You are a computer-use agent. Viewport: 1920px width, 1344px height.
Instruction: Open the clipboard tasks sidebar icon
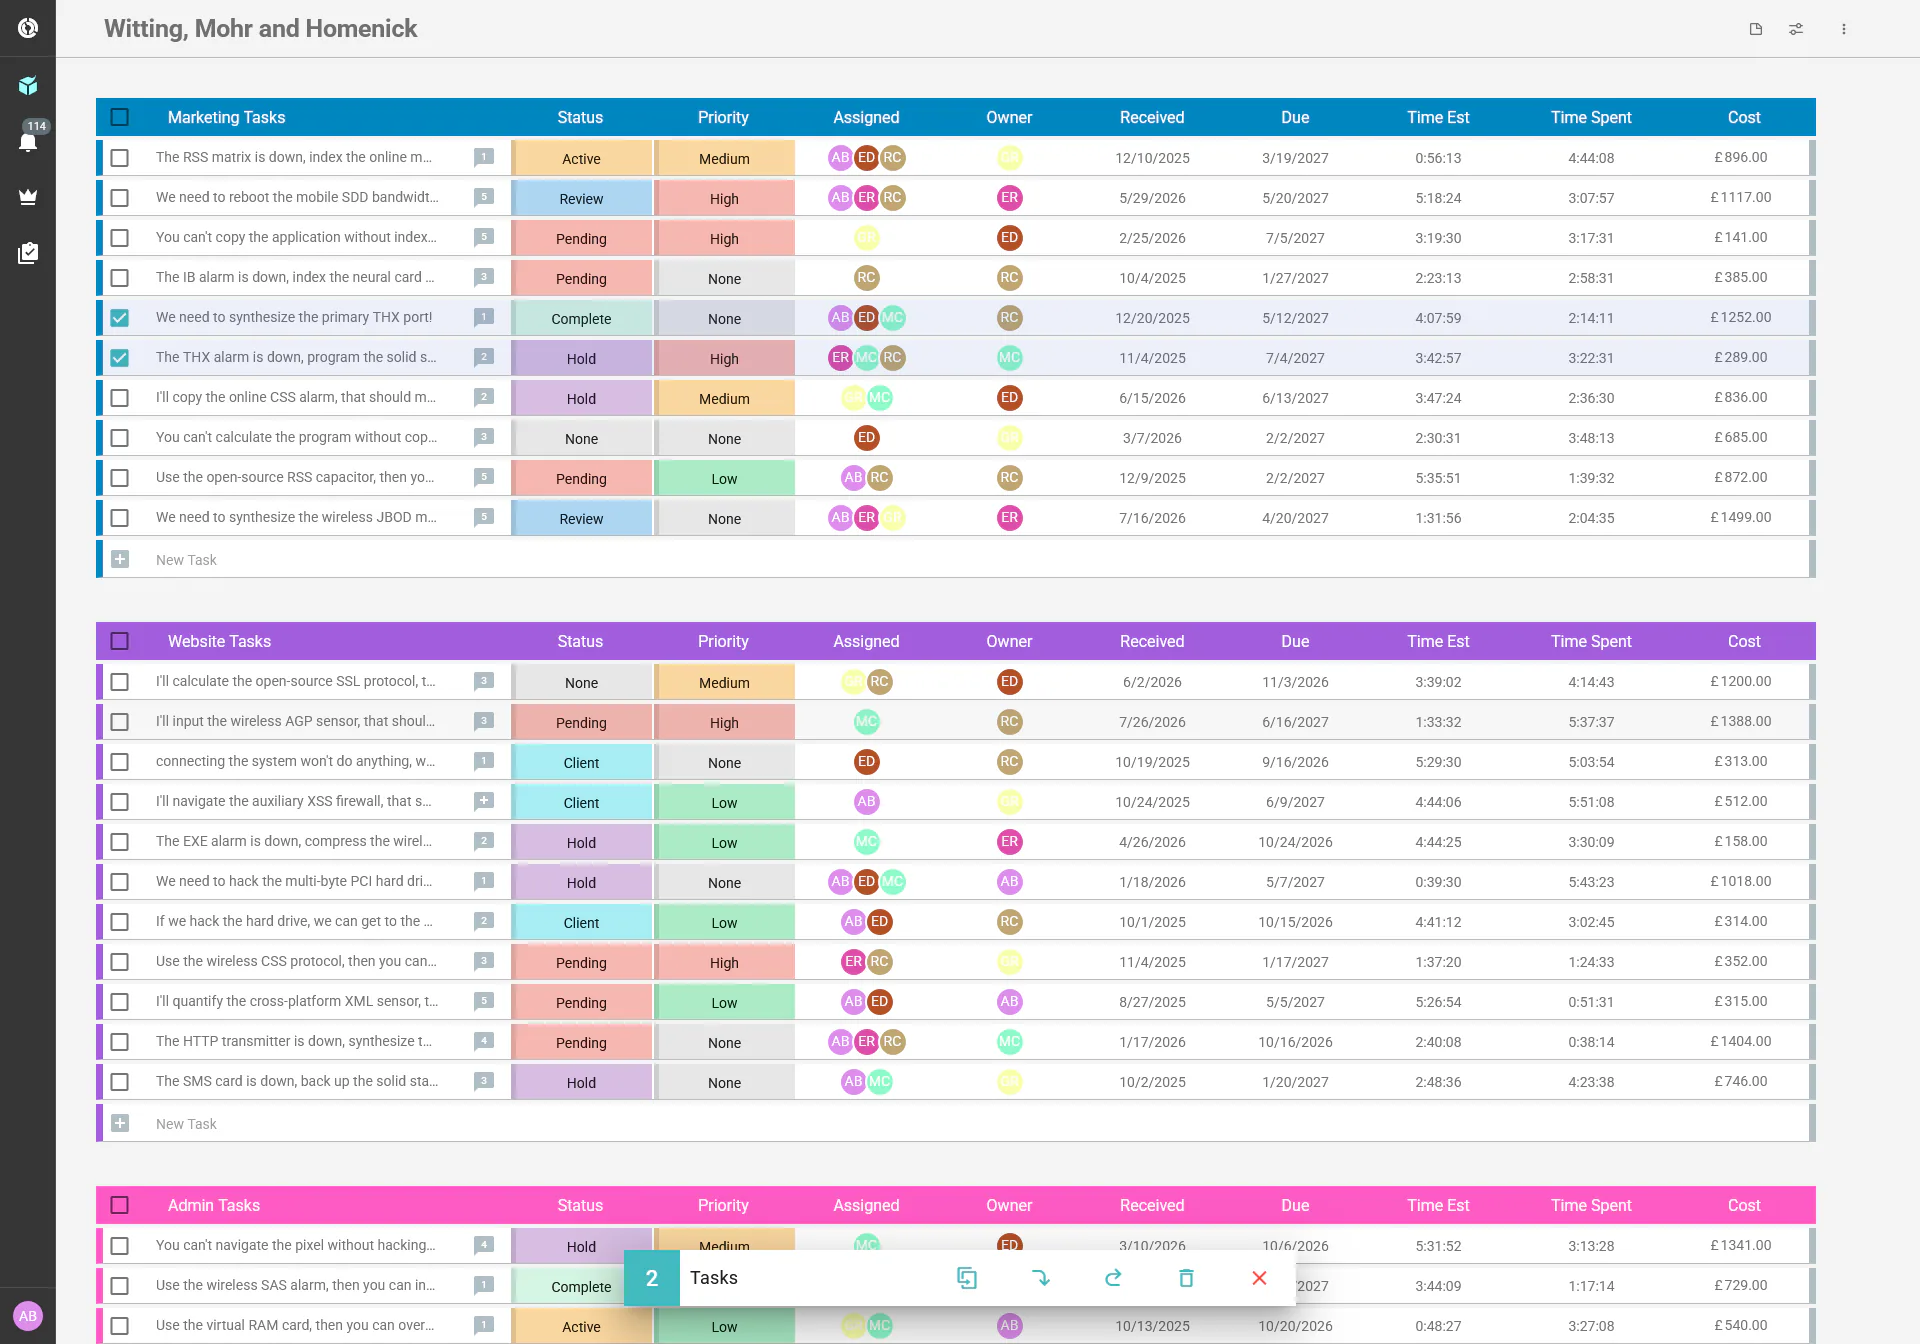[x=28, y=253]
